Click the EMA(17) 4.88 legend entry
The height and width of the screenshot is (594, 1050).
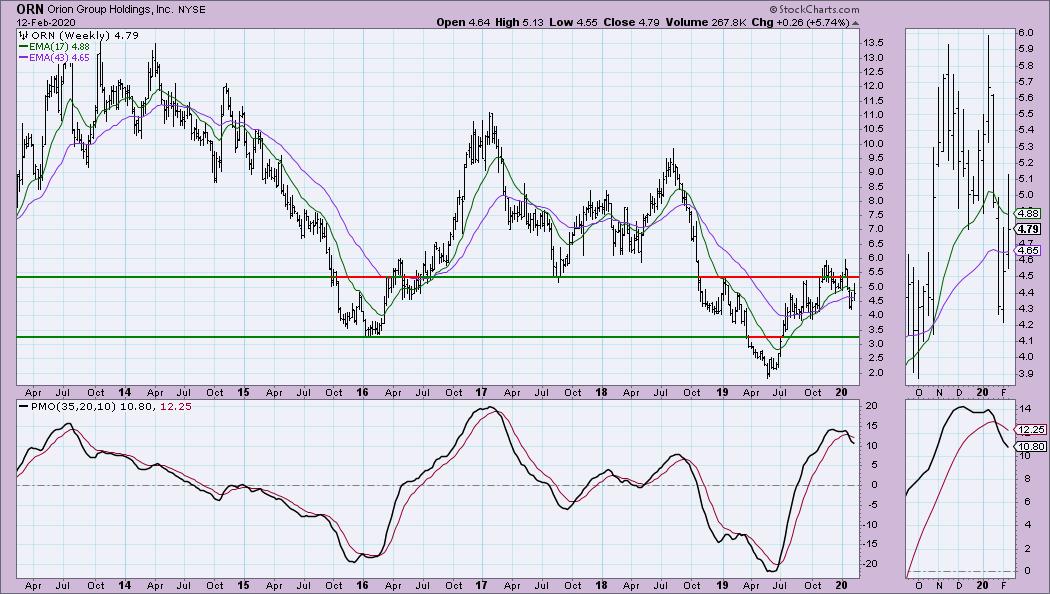coord(54,47)
